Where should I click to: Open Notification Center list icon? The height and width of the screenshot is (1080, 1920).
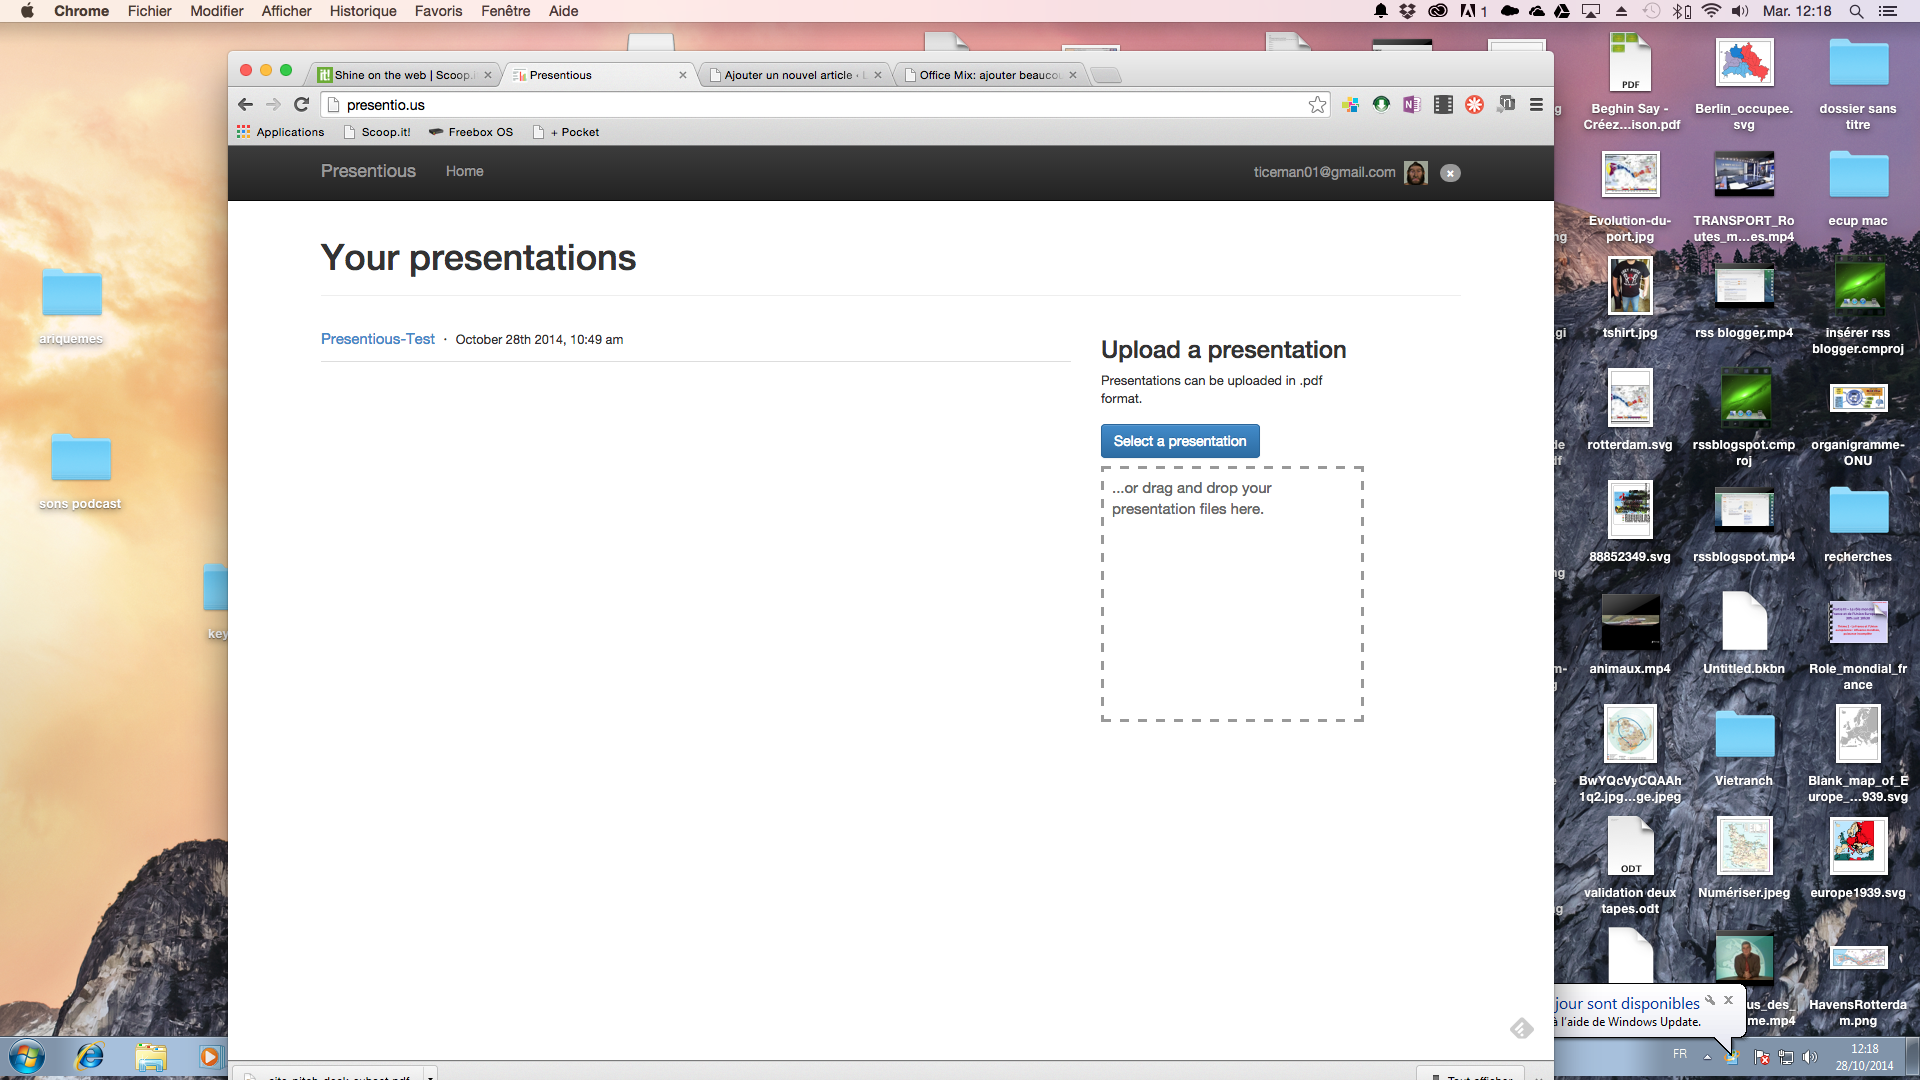coord(1888,11)
